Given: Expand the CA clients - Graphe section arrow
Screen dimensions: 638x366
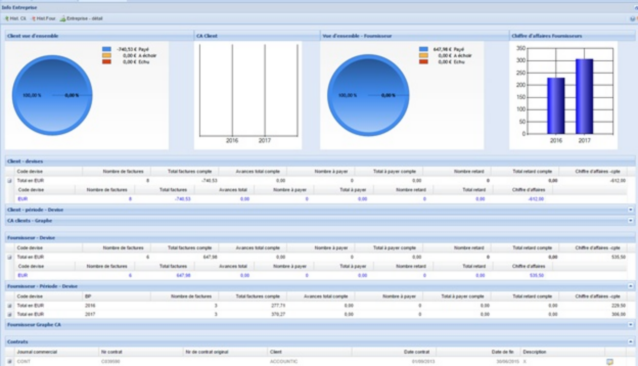Looking at the screenshot, I should click(x=631, y=221).
